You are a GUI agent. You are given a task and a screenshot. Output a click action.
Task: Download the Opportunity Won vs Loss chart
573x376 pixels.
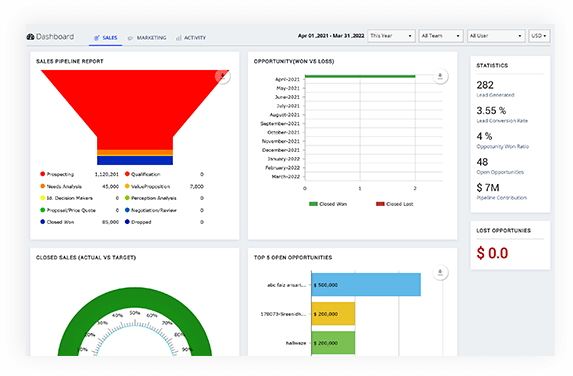pos(440,76)
